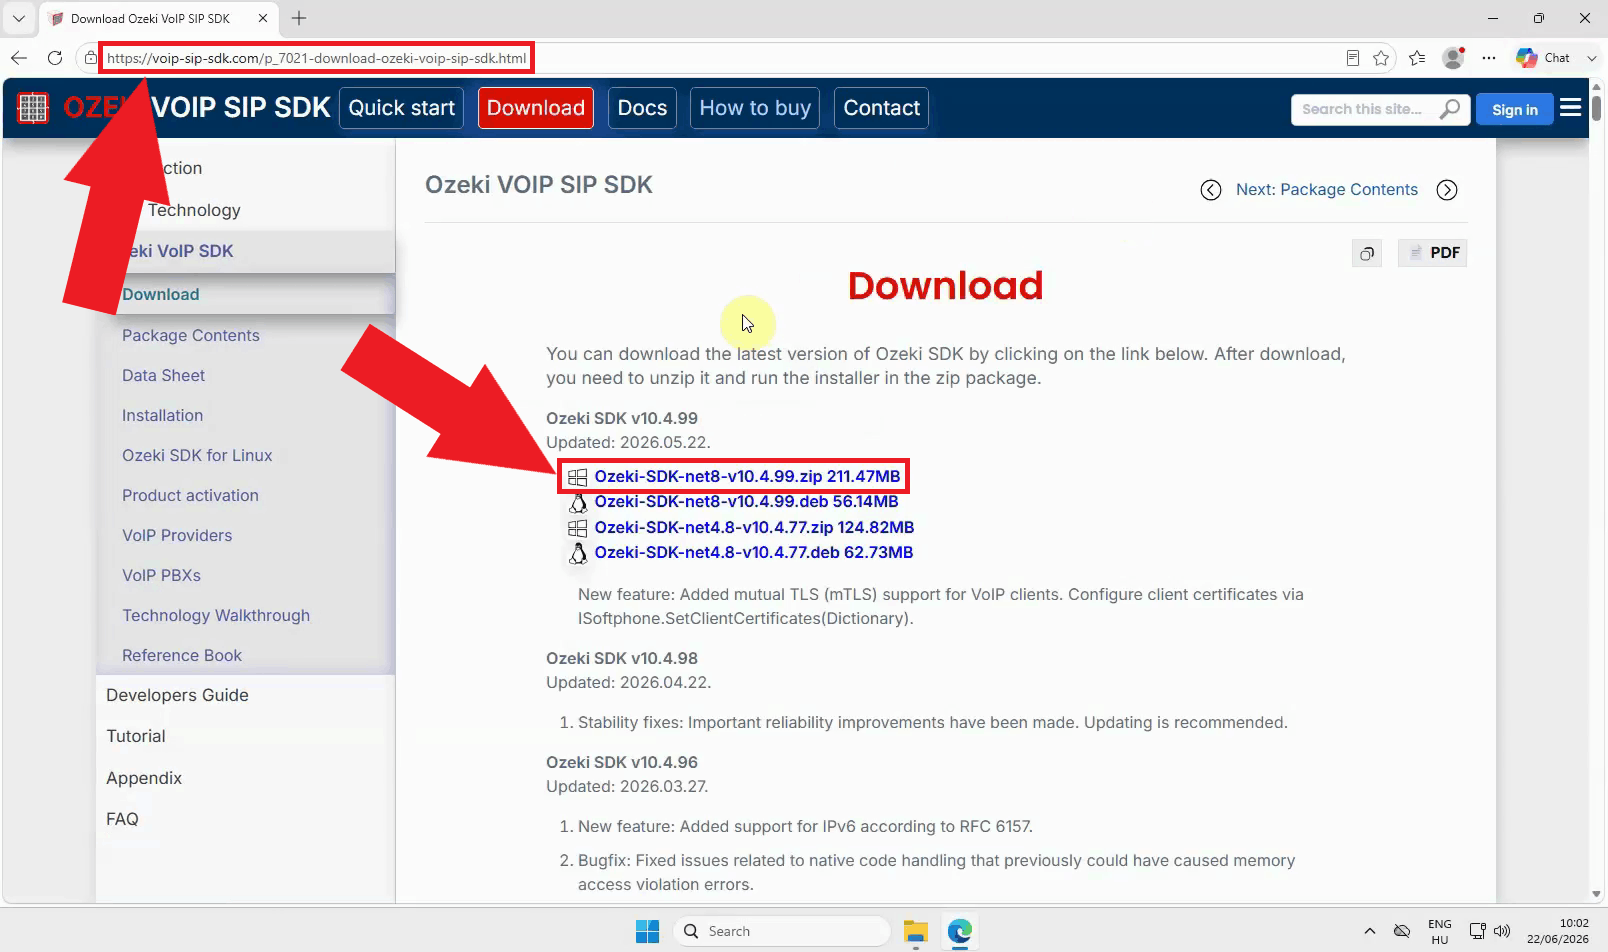This screenshot has width=1608, height=952.
Task: Show hidden tray icons chevron
Action: click(x=1369, y=931)
